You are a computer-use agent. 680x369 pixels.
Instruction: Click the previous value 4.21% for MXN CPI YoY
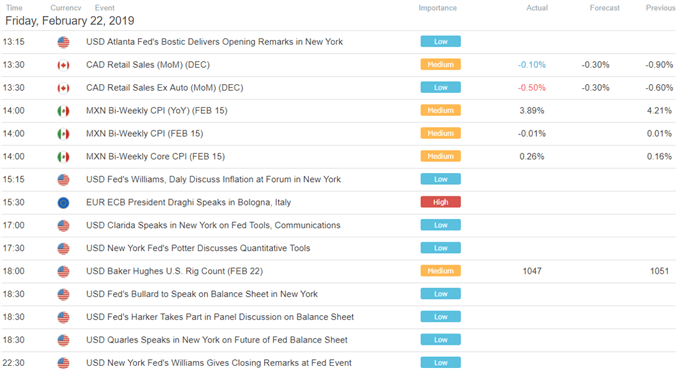pos(659,111)
